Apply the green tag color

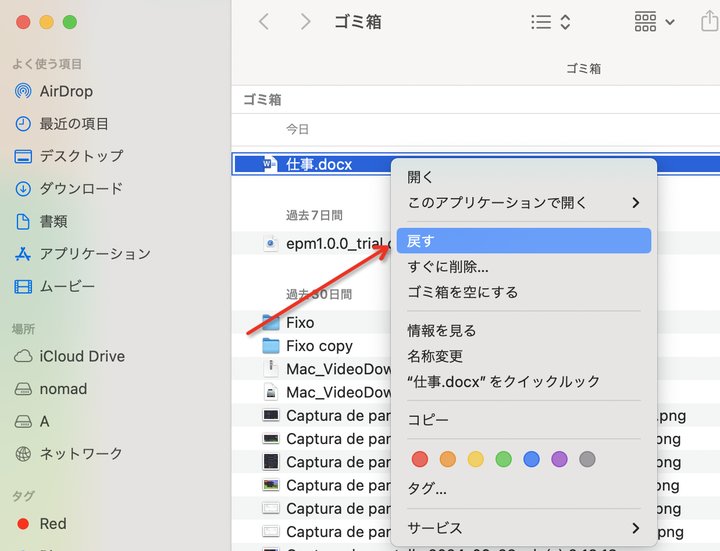pos(504,459)
